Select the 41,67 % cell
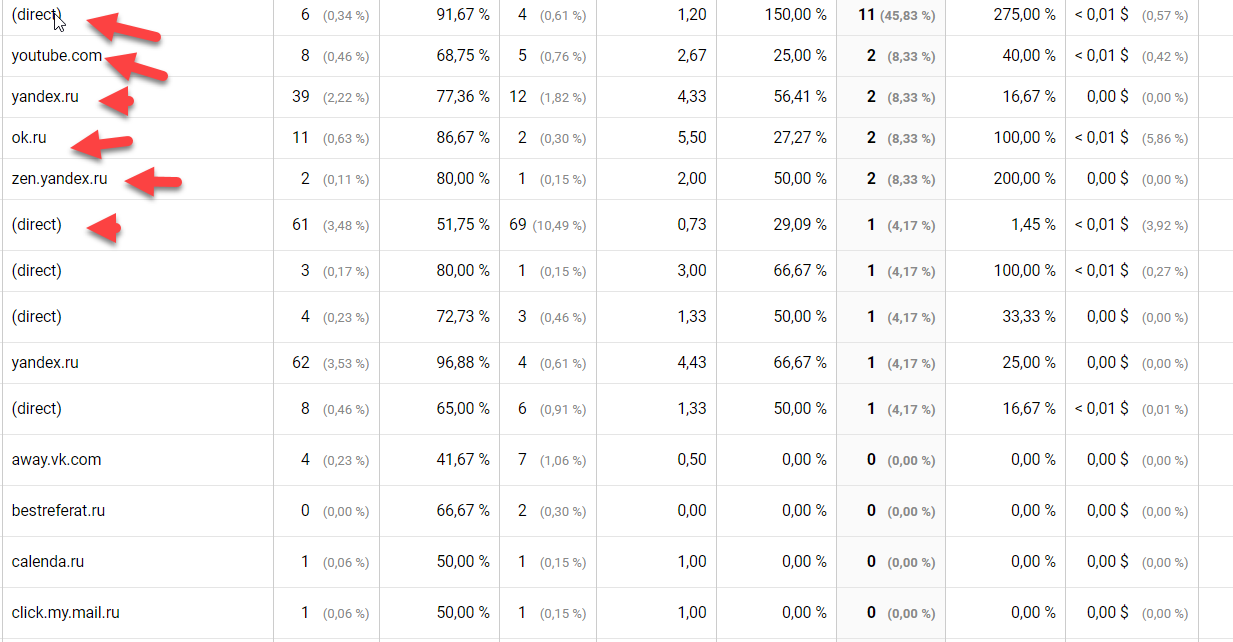Viewport: 1233px width, 642px height. [463, 460]
